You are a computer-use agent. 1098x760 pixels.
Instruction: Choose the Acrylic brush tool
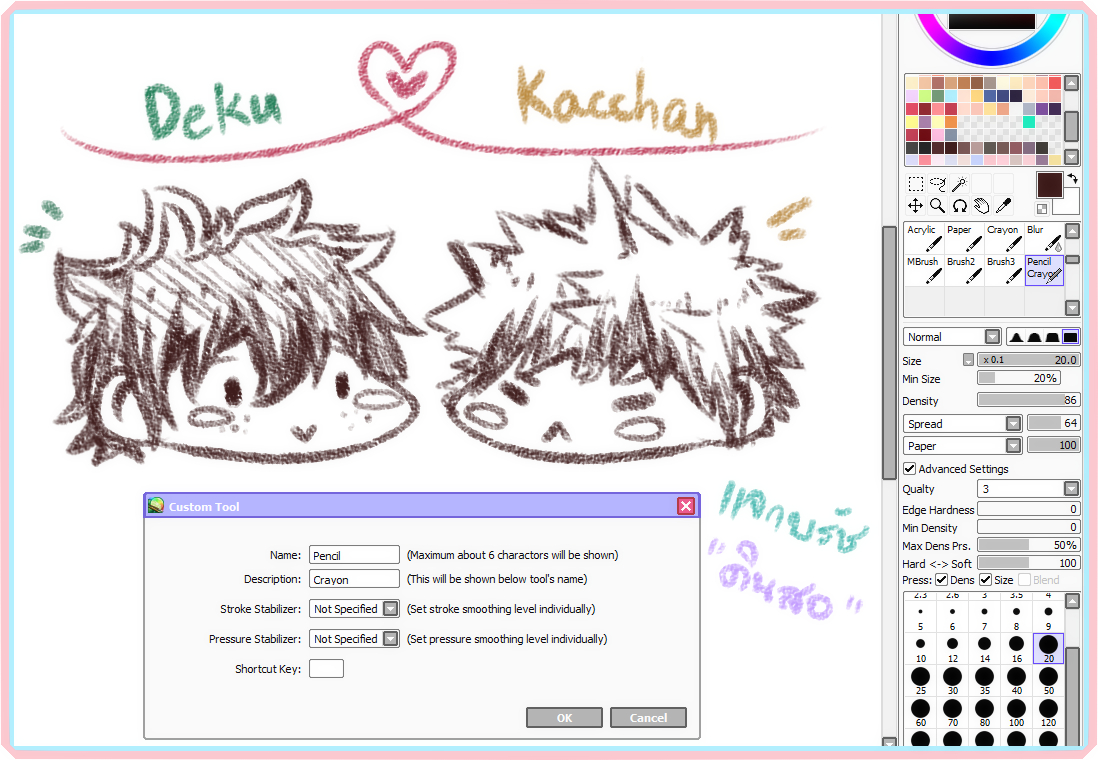click(924, 238)
